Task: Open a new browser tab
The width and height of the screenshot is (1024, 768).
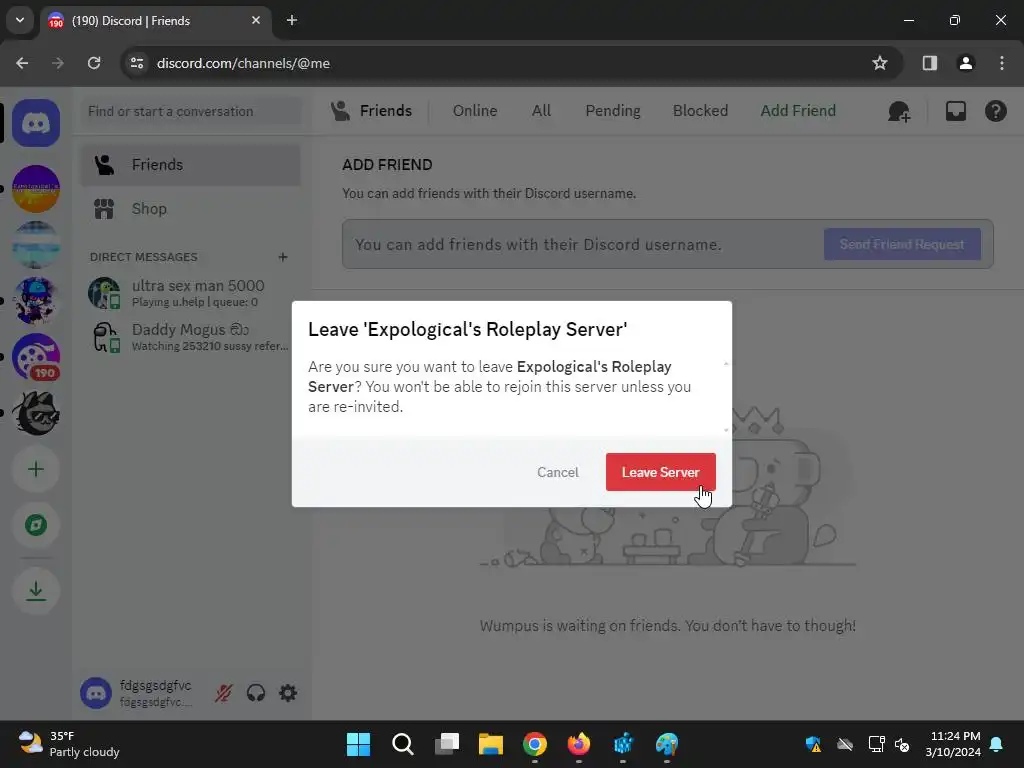Action: pyautogui.click(x=292, y=20)
